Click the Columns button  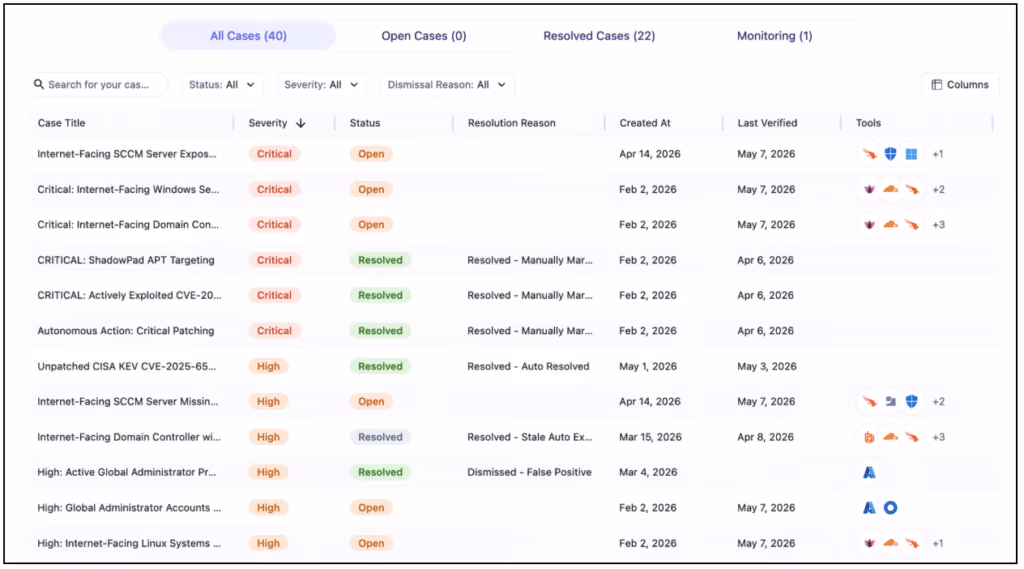[960, 85]
